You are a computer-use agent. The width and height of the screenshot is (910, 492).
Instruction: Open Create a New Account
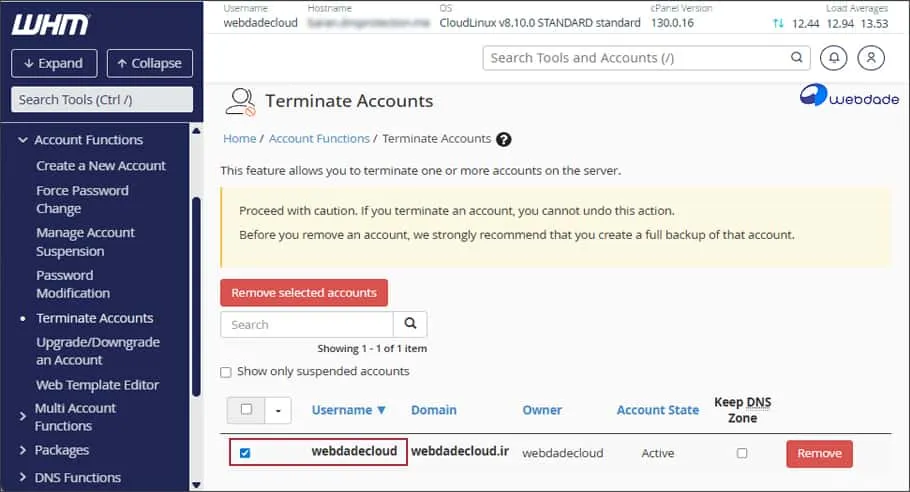(101, 166)
